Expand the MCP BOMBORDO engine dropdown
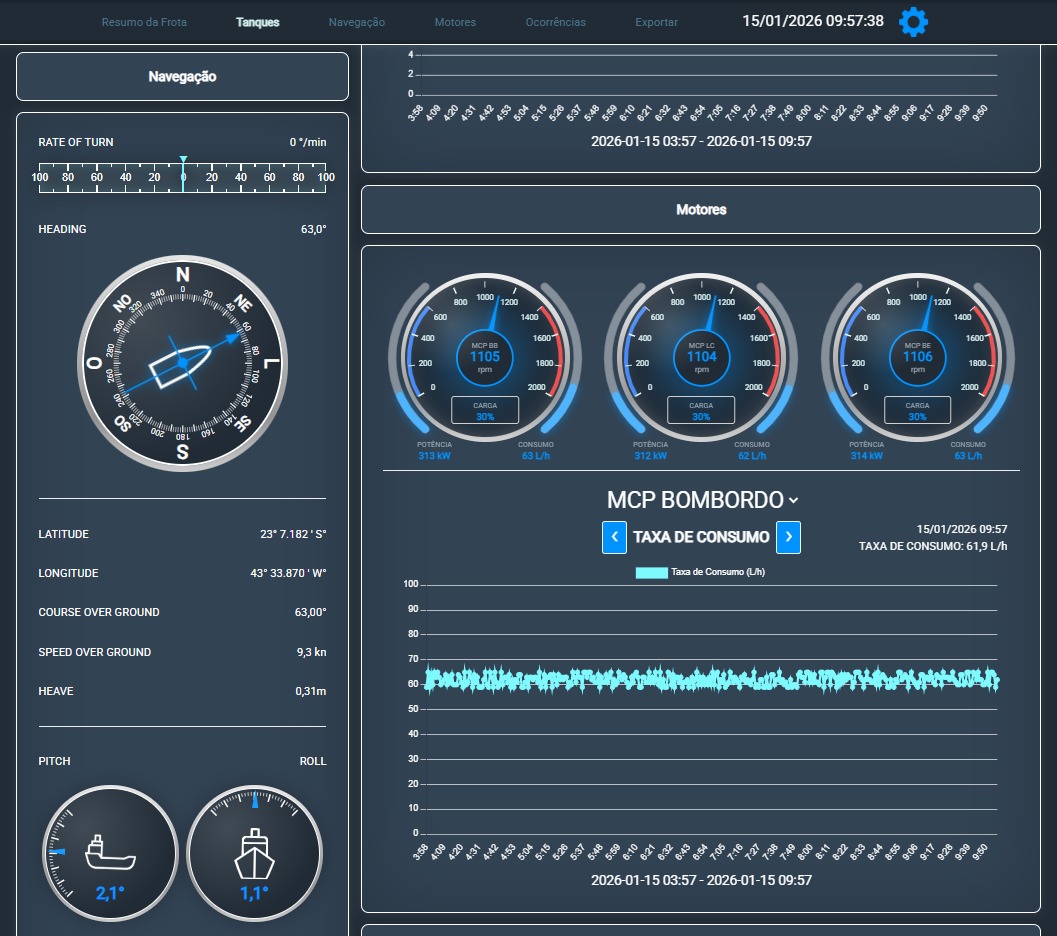The height and width of the screenshot is (936, 1057). click(702, 500)
